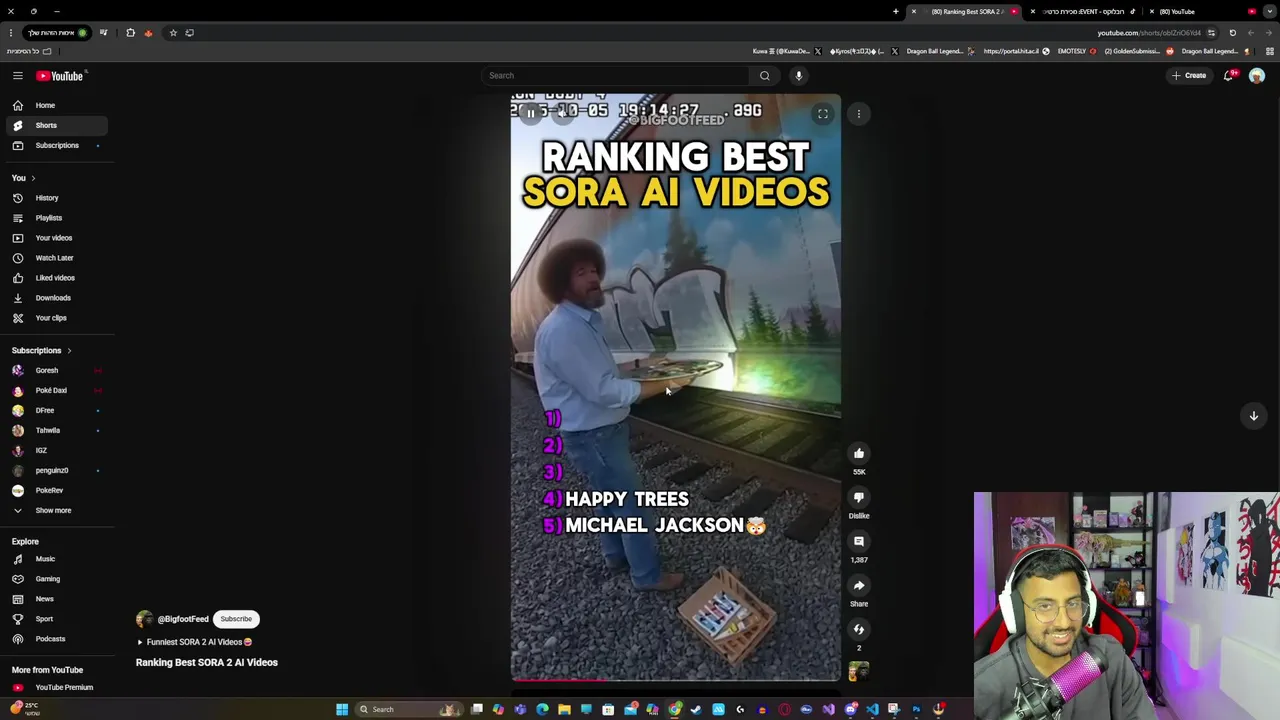
Task: Share this Short
Action: (859, 586)
